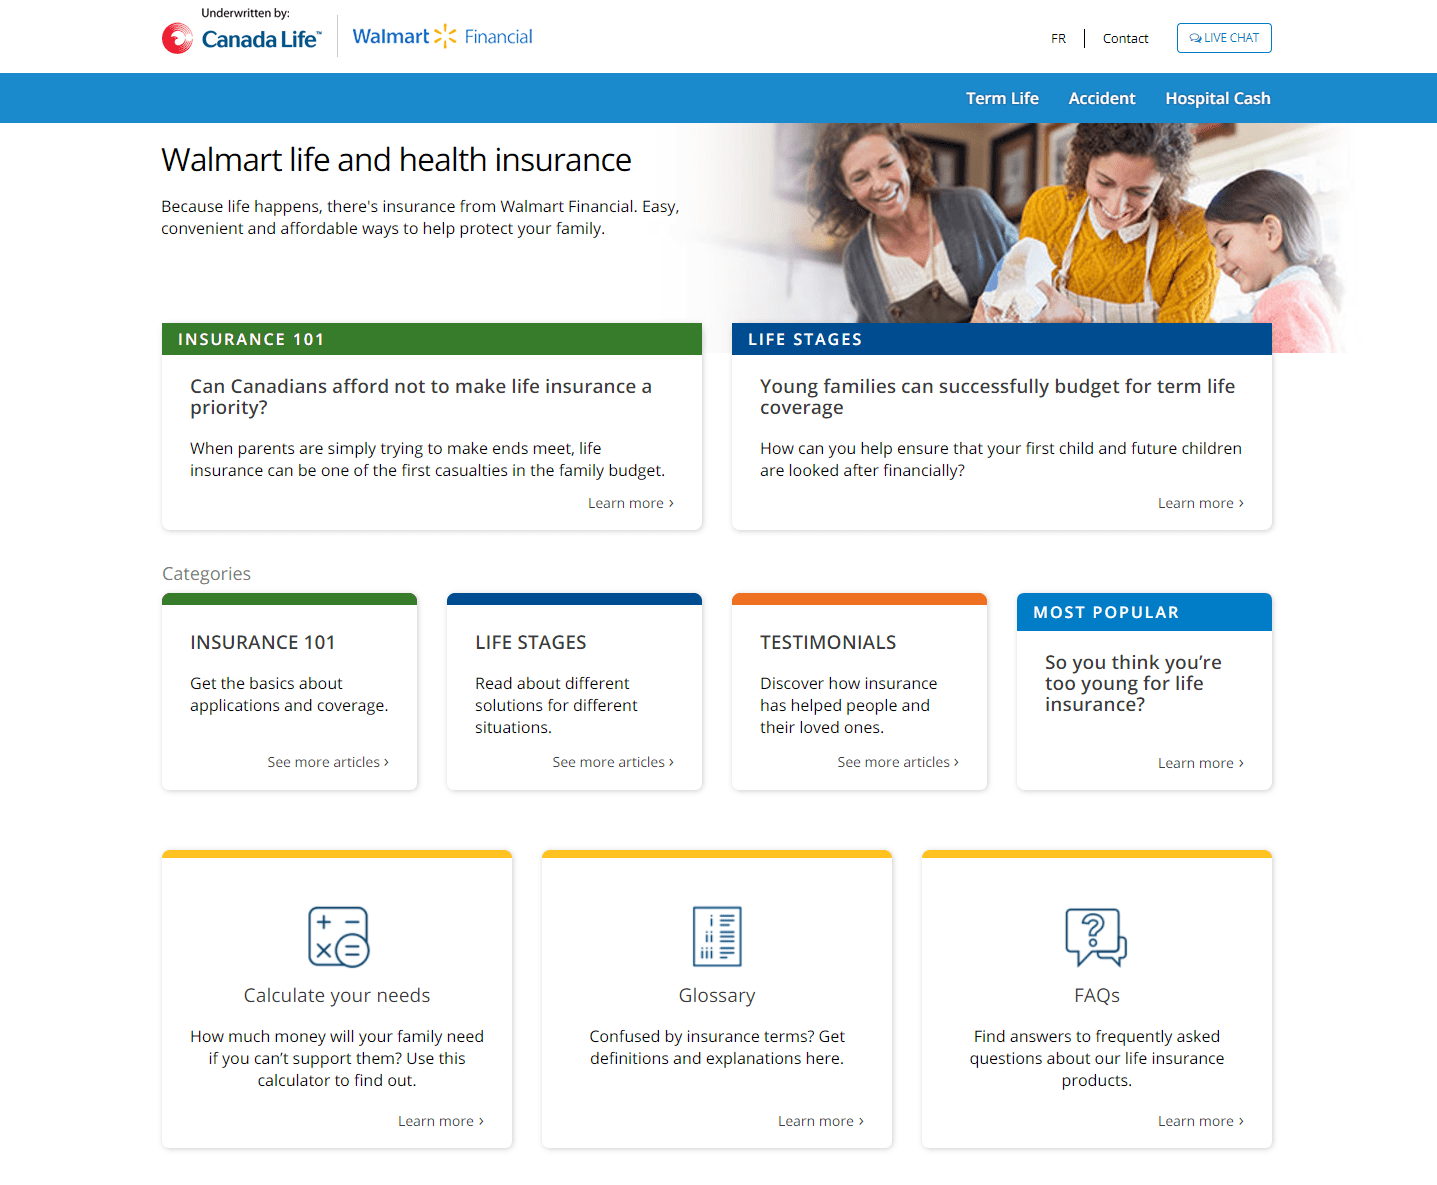
Task: See more articles under Life Stages
Action: pyautogui.click(x=613, y=762)
